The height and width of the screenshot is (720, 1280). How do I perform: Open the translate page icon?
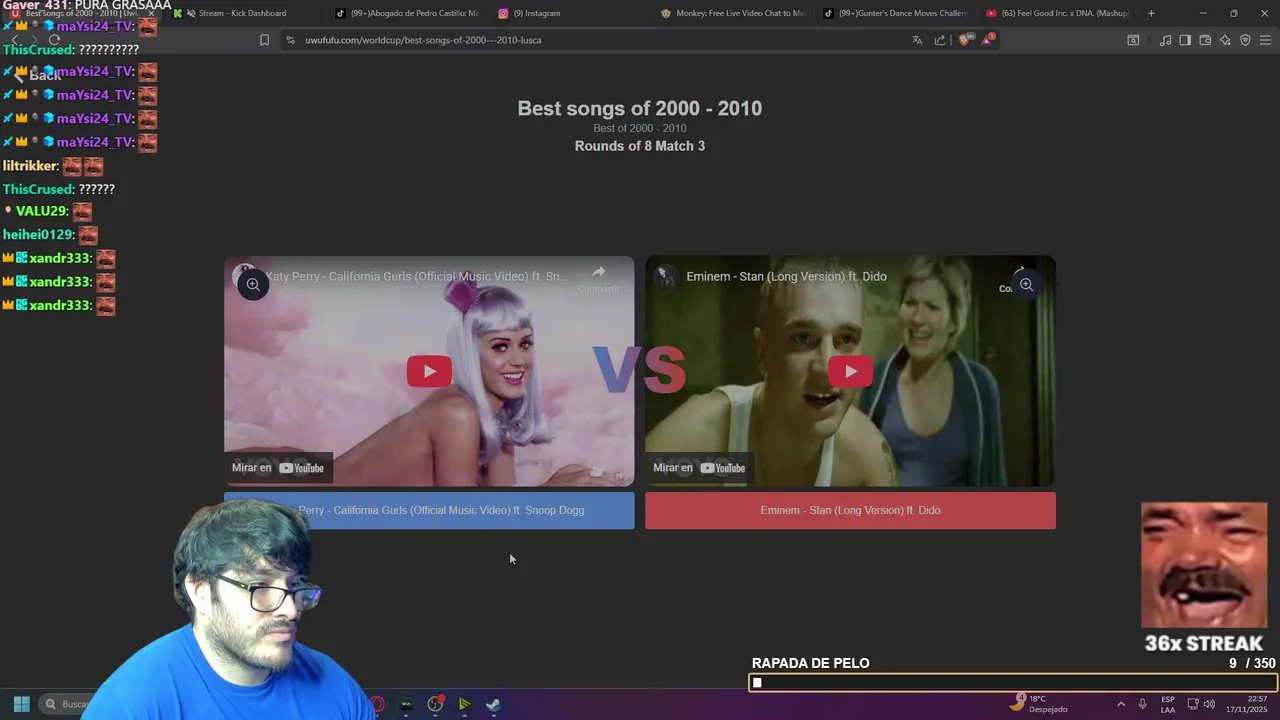(917, 40)
